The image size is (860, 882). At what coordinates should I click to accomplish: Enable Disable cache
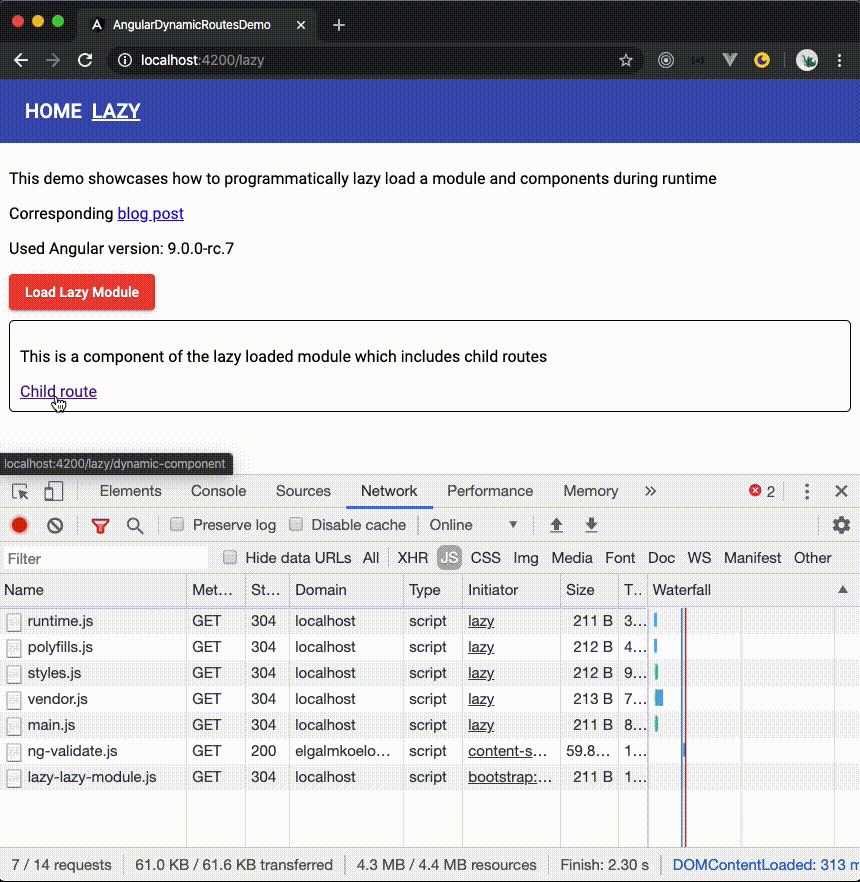tap(296, 524)
